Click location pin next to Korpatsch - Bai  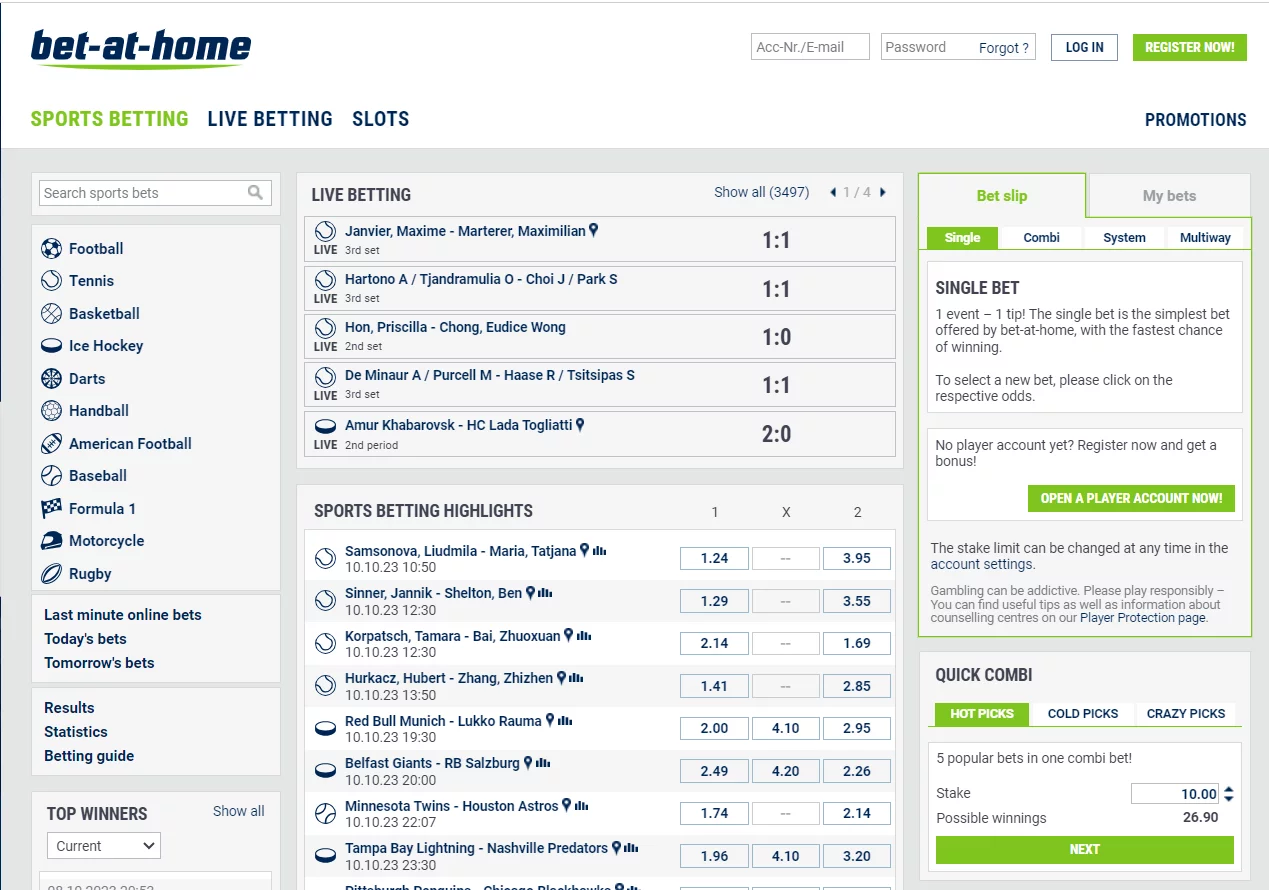[568, 636]
